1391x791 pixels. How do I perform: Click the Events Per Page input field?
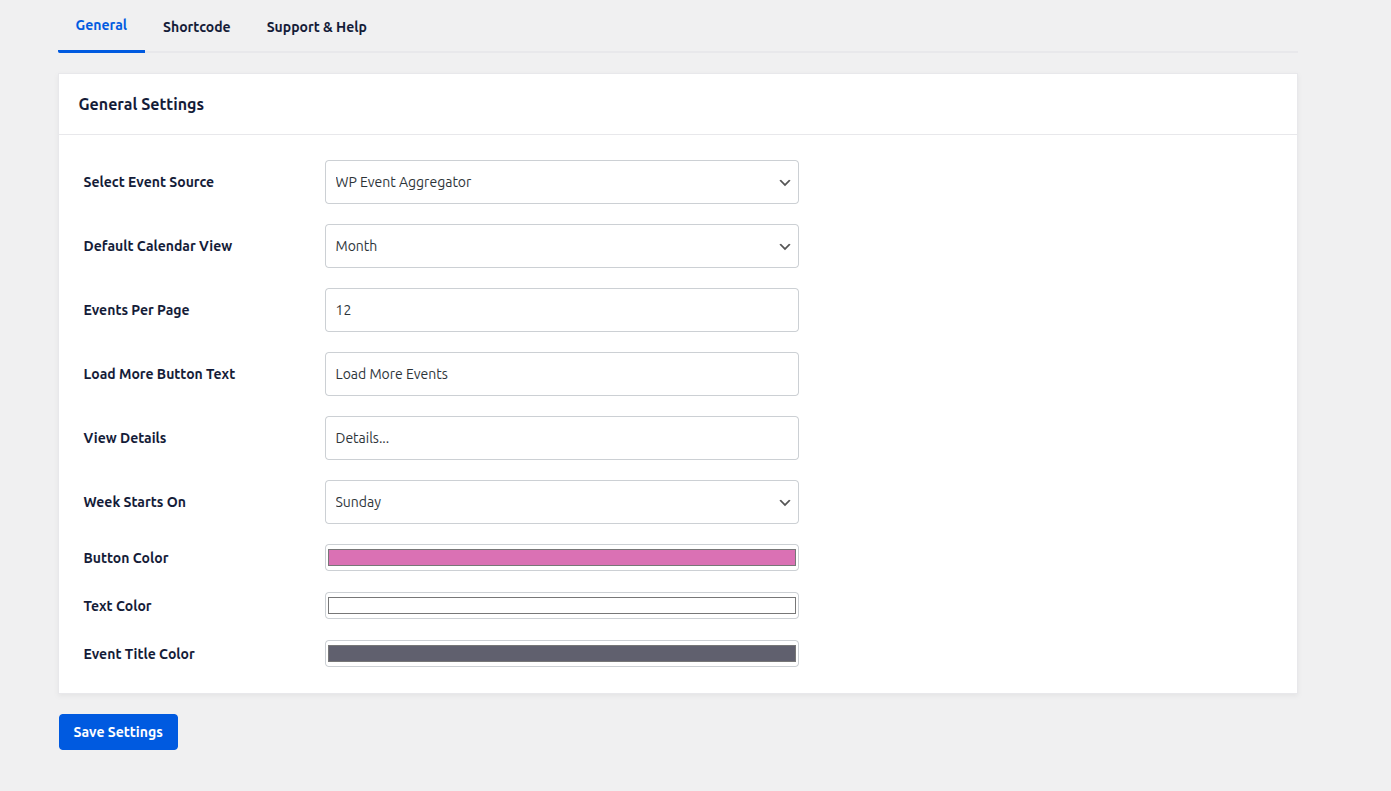click(x=561, y=310)
